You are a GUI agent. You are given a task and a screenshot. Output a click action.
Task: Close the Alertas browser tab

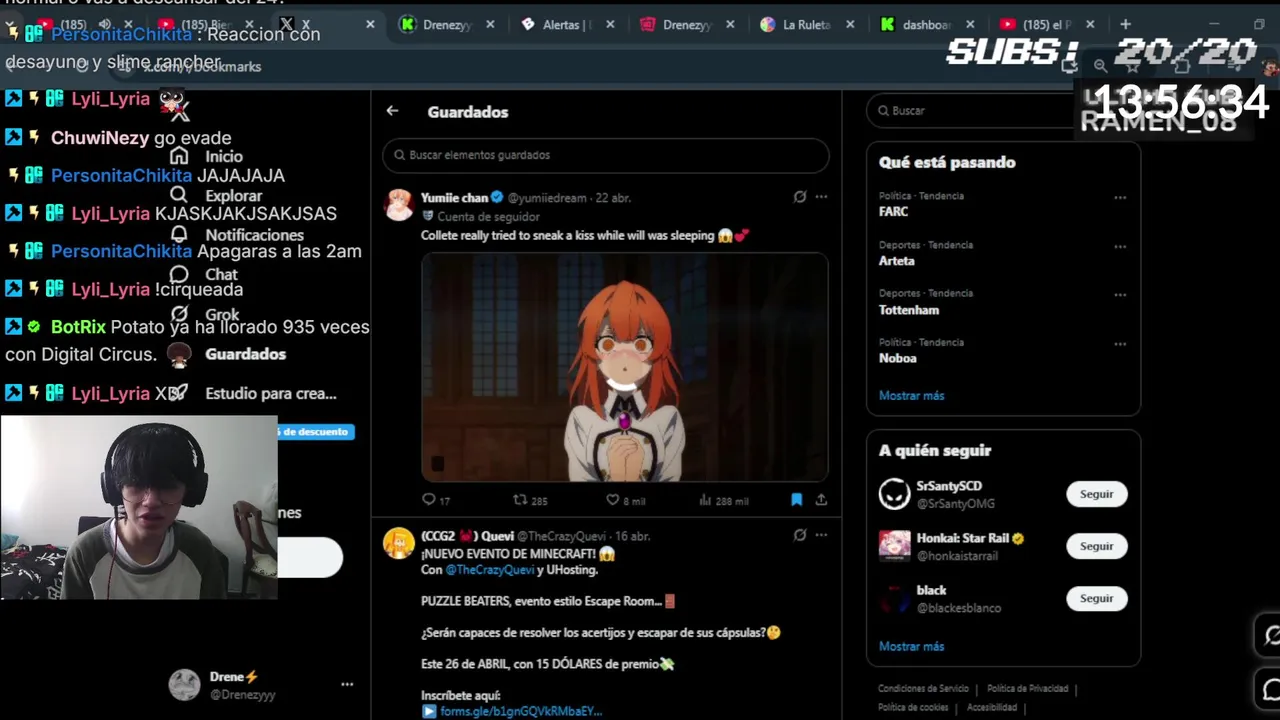[x=610, y=24]
